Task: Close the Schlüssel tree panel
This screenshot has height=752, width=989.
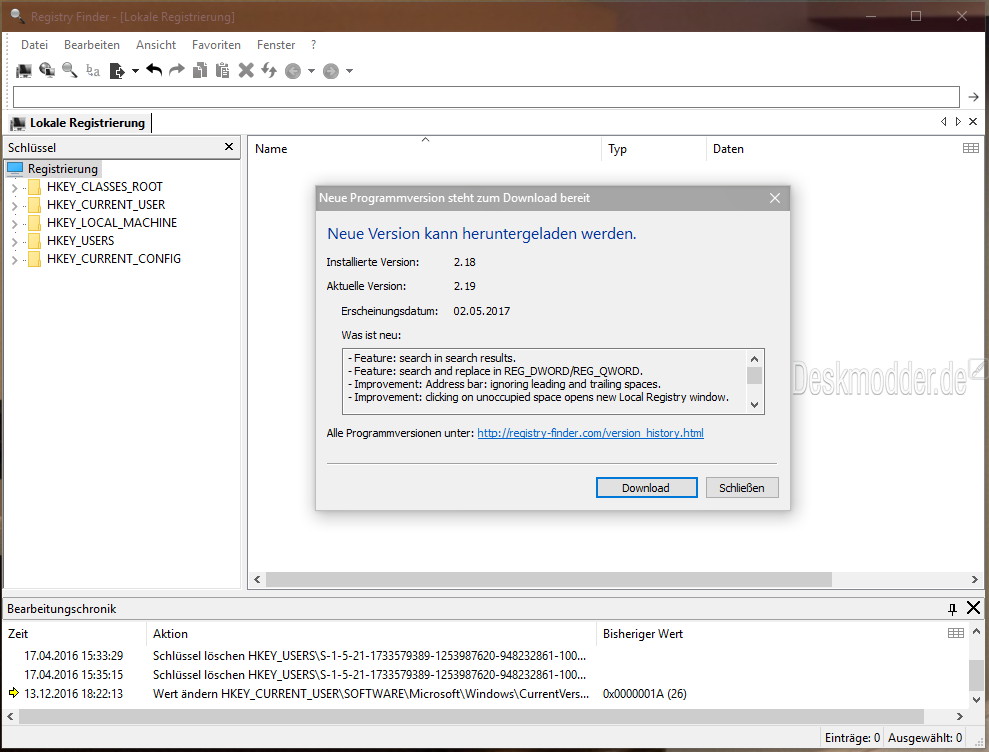Action: click(229, 147)
